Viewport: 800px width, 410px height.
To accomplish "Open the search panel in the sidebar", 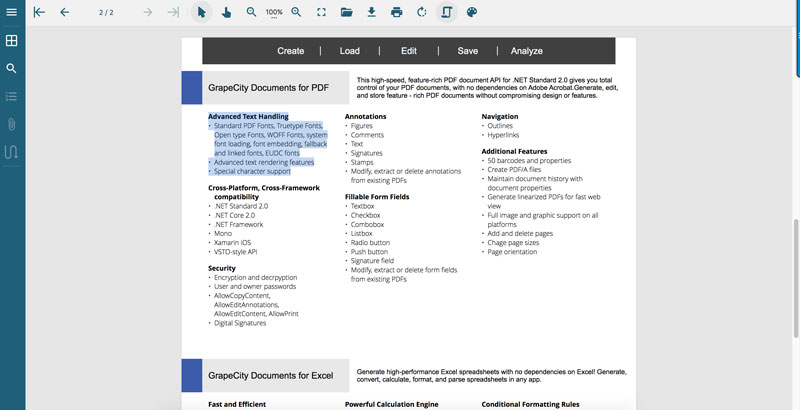I will tap(11, 68).
